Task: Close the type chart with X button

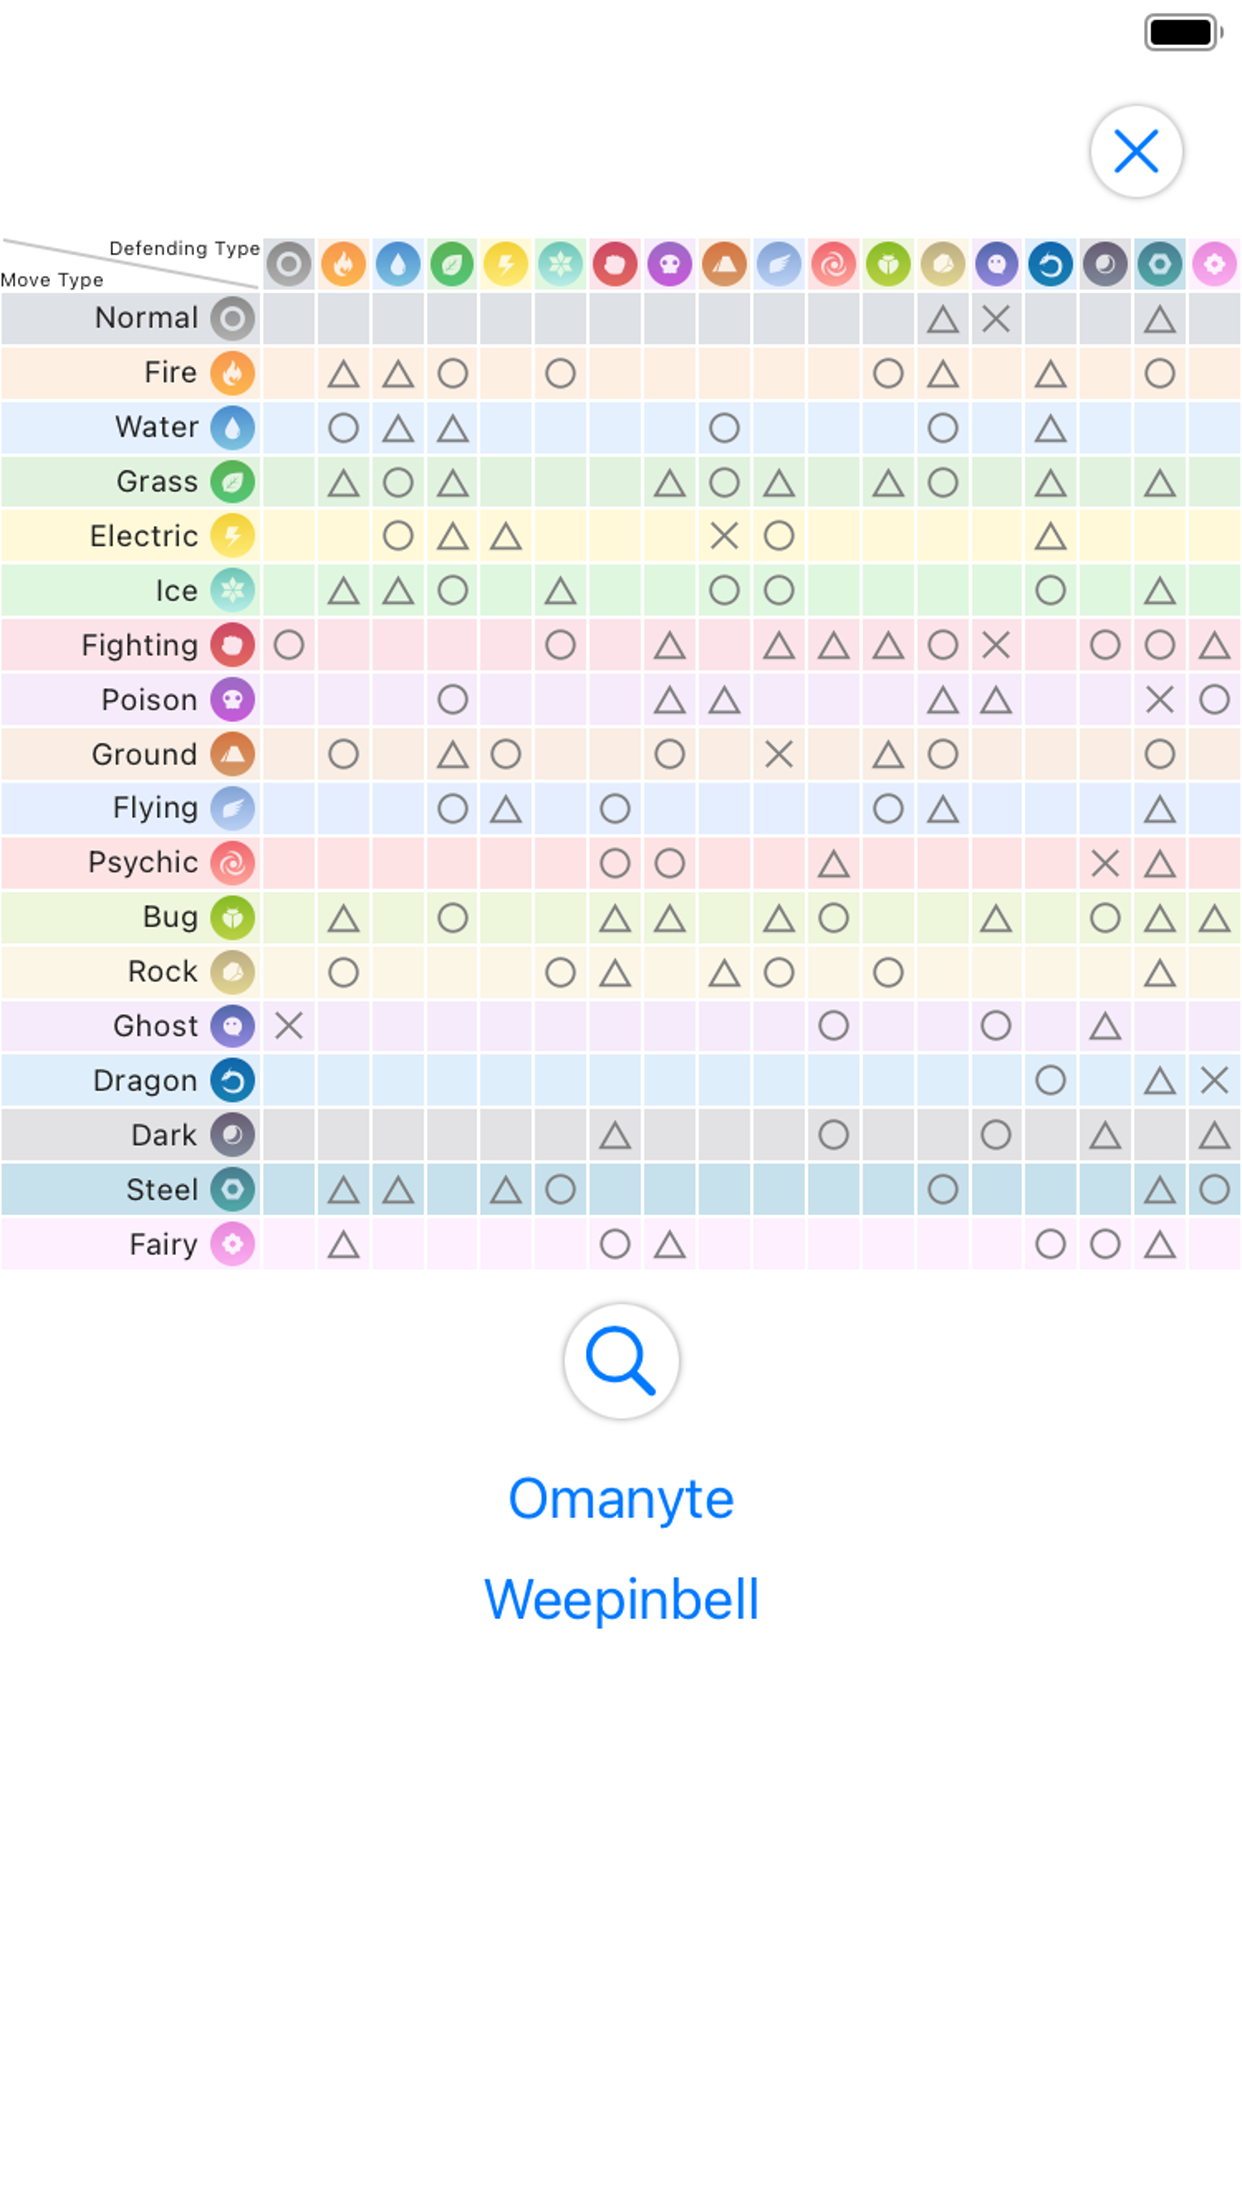Action: 1136,152
